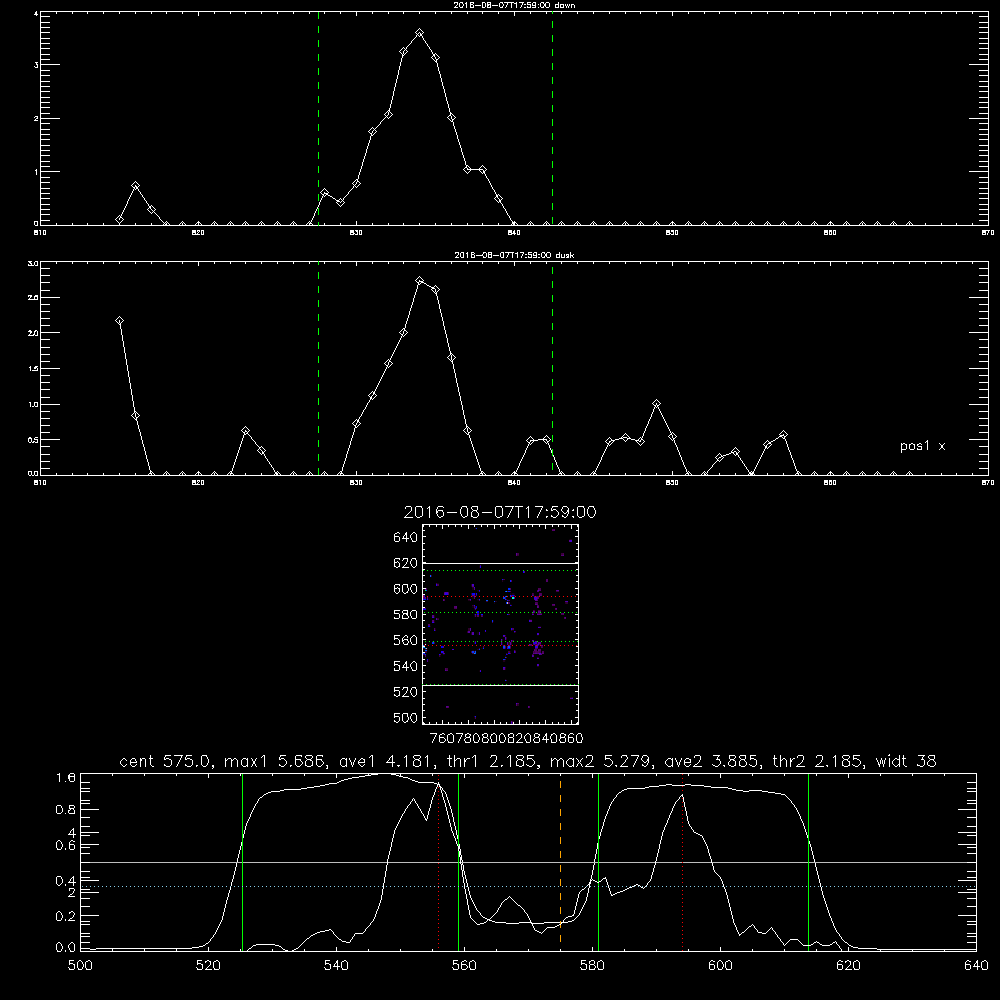This screenshot has height=1000, width=1000.
Task: Click the '500' x-axis label of bottom plot
Action: click(80, 966)
